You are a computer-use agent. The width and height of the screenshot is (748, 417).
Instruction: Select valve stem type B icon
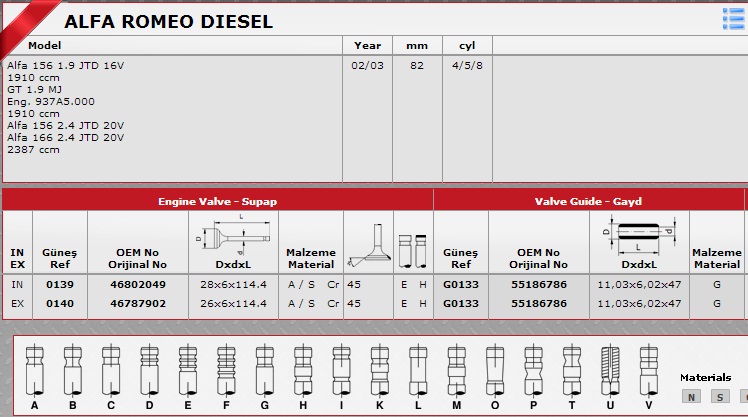point(73,371)
